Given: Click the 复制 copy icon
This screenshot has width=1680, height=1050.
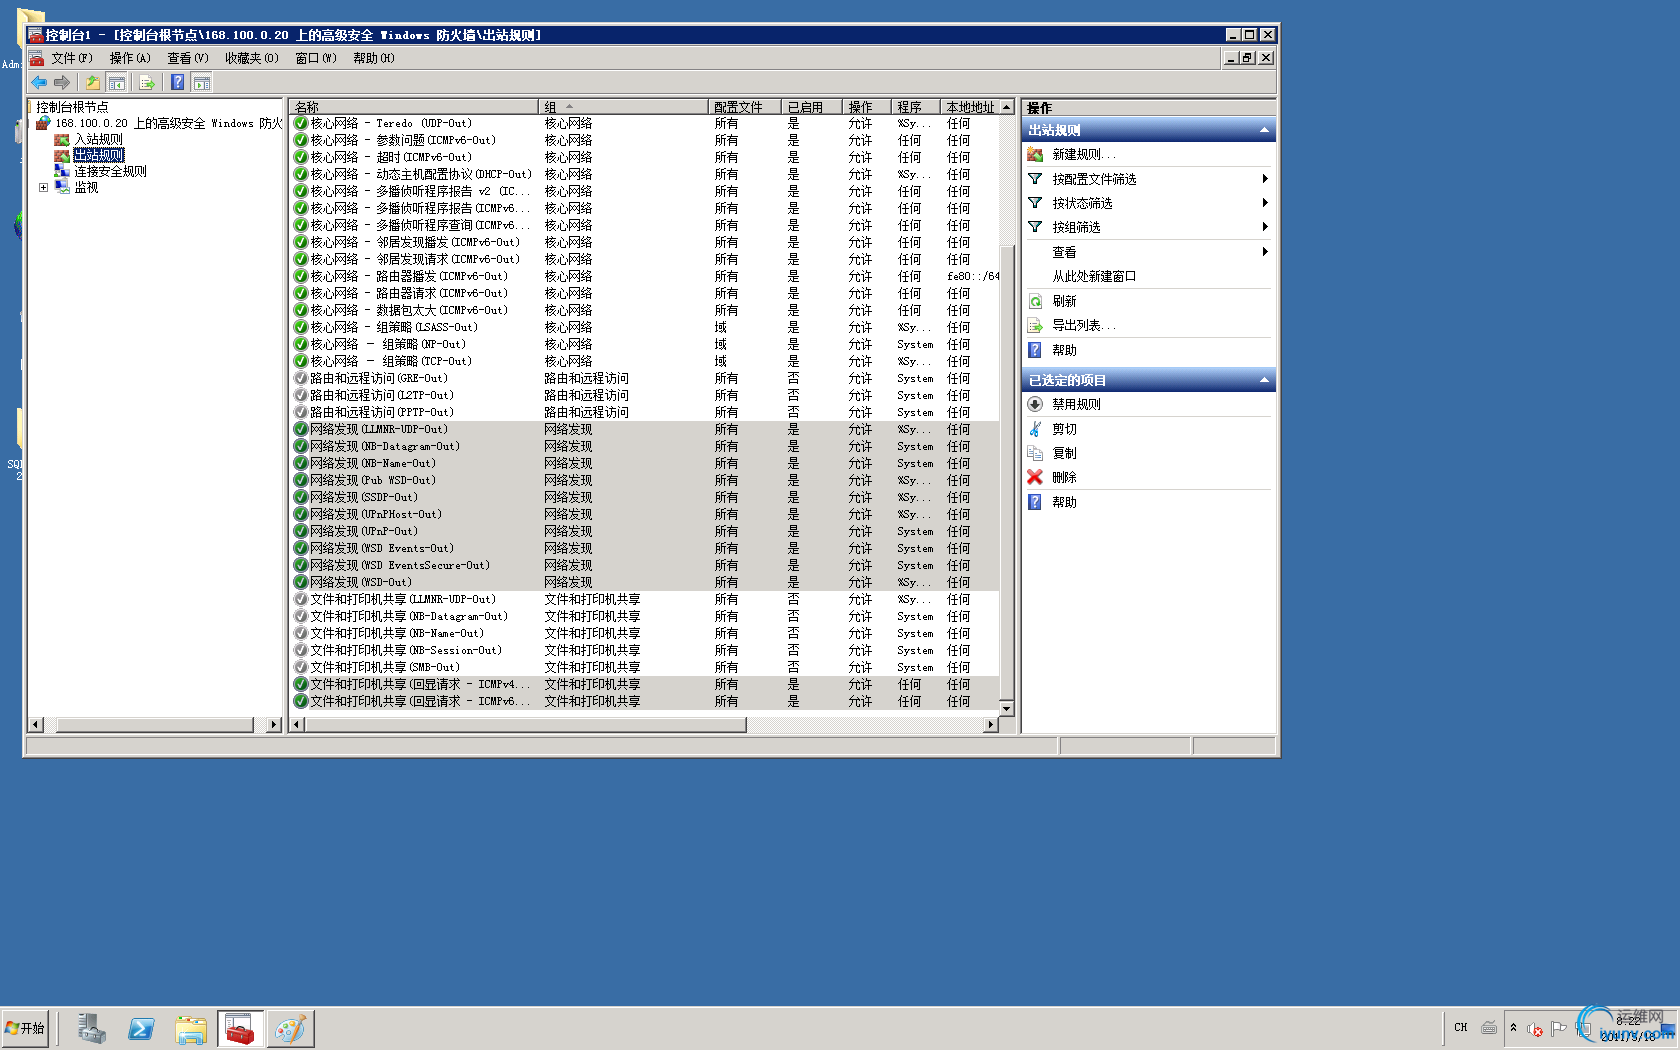Looking at the screenshot, I should point(1035,453).
